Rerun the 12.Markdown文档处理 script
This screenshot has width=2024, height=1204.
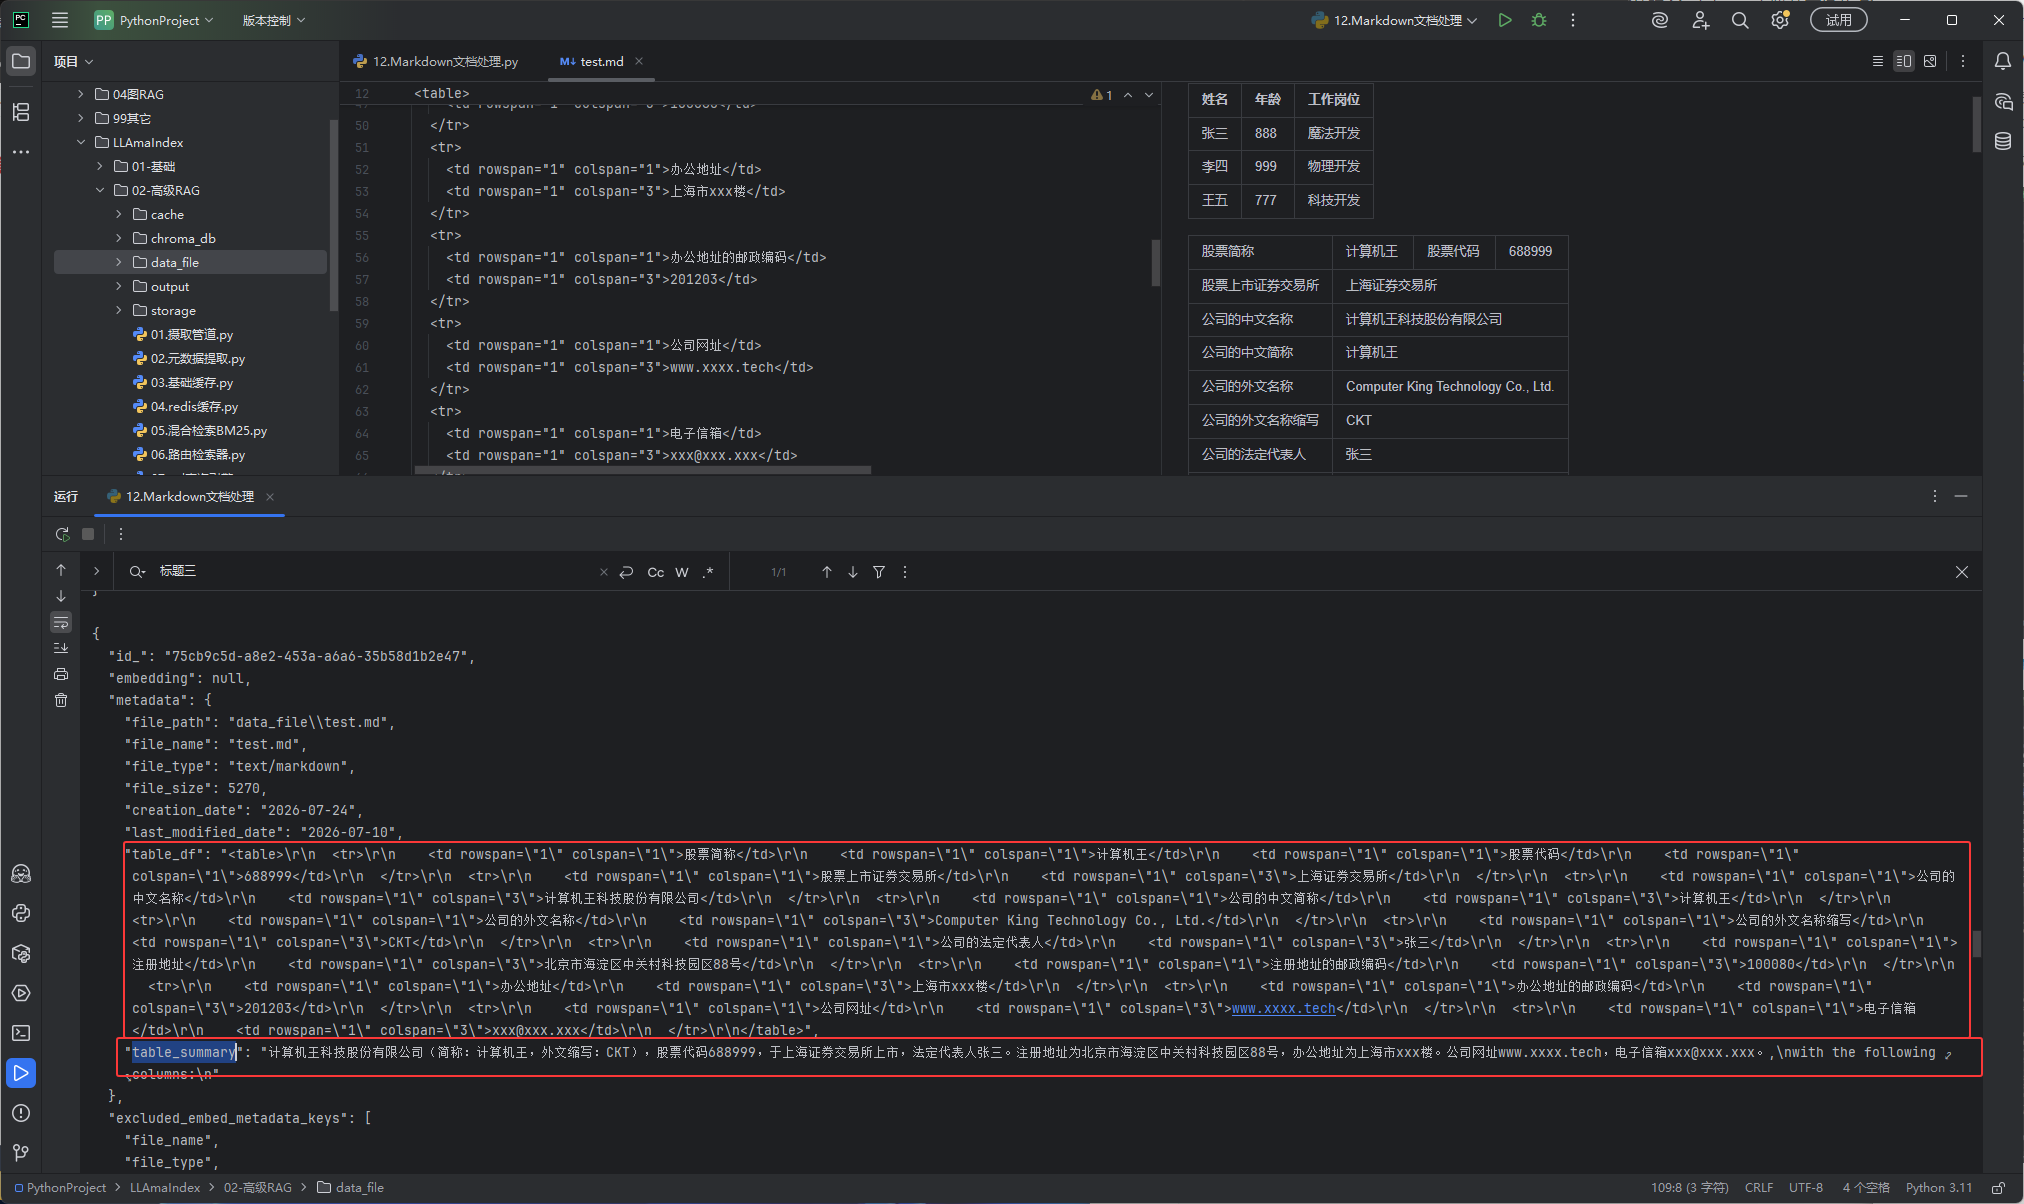(x=62, y=534)
